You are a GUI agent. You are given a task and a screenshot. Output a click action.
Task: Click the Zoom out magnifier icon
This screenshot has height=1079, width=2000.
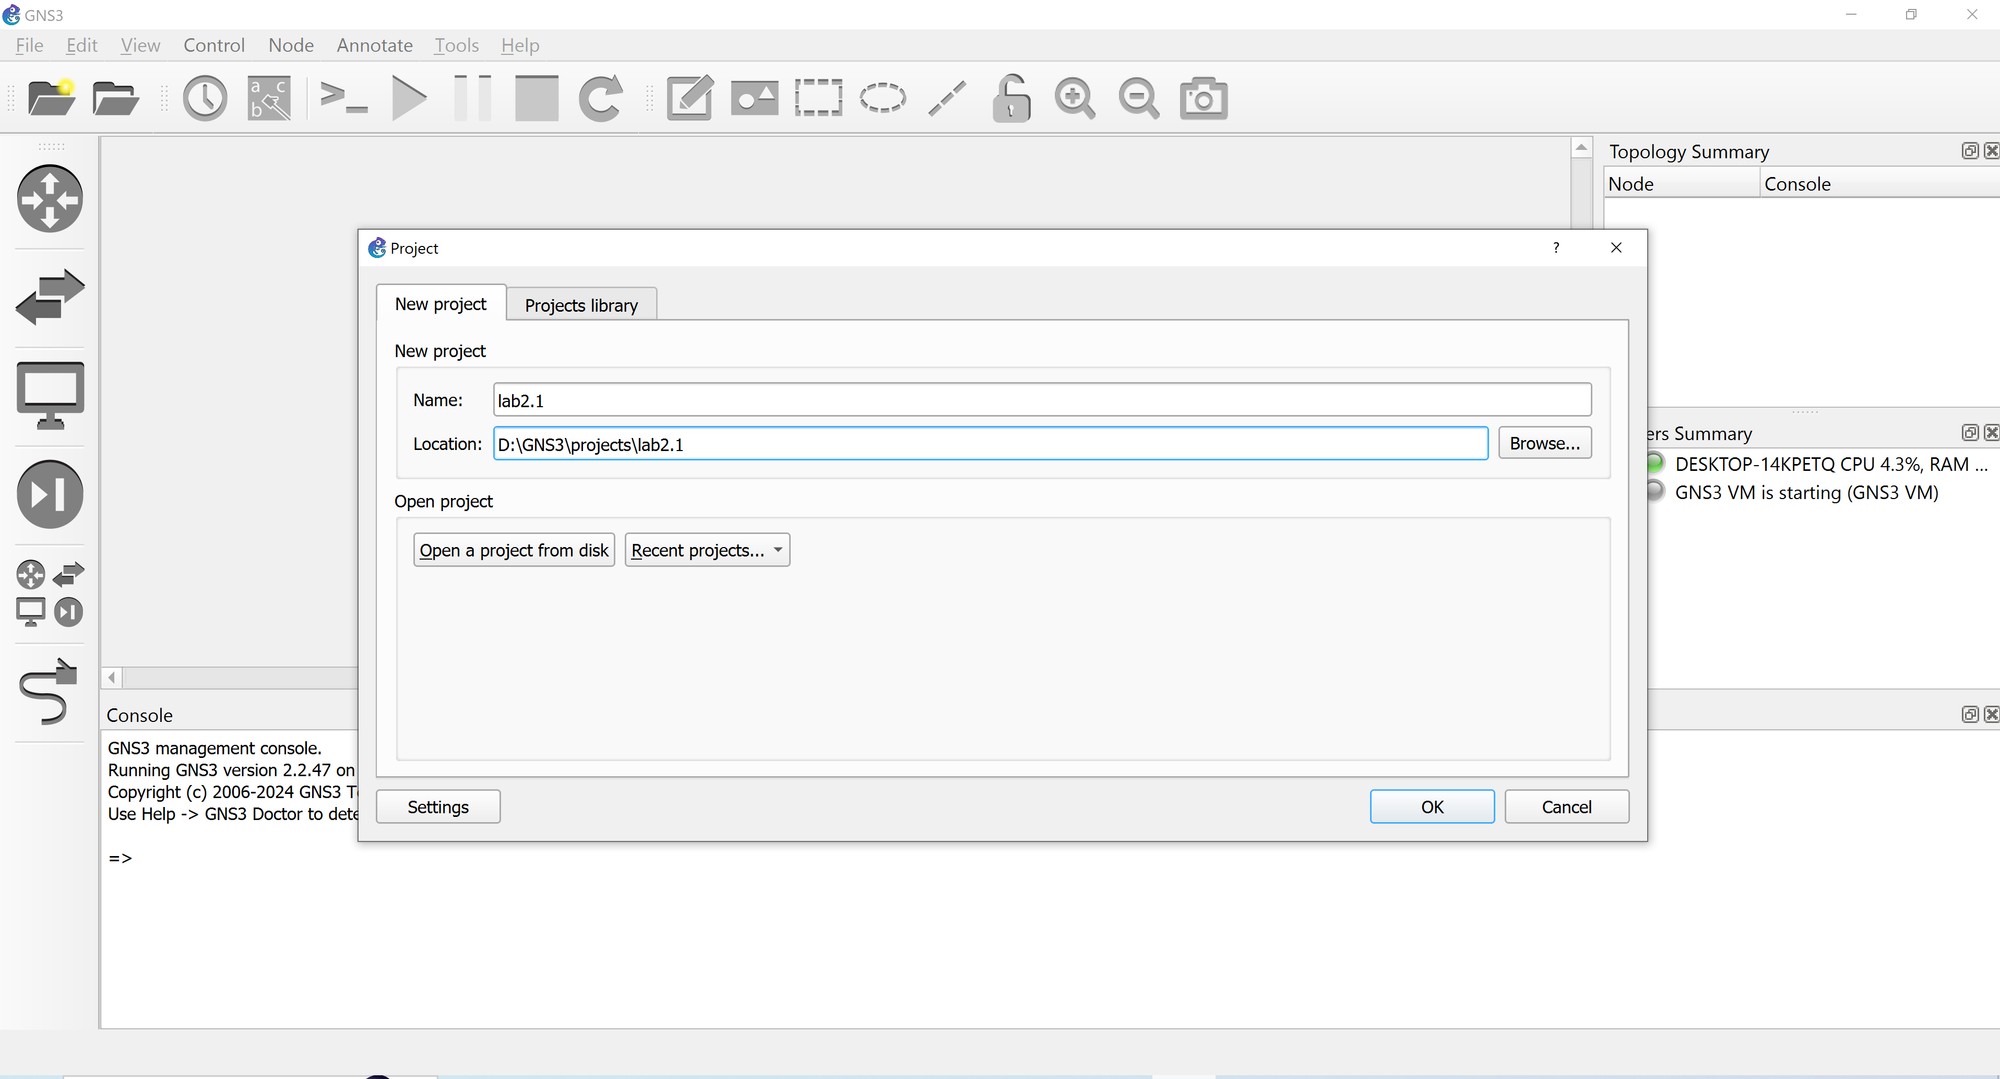point(1139,98)
